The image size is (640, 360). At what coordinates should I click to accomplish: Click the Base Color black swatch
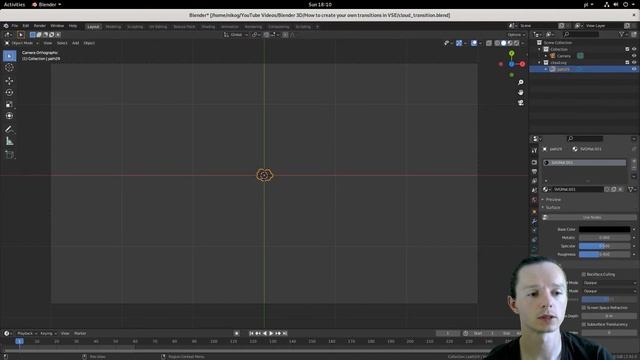(604, 229)
